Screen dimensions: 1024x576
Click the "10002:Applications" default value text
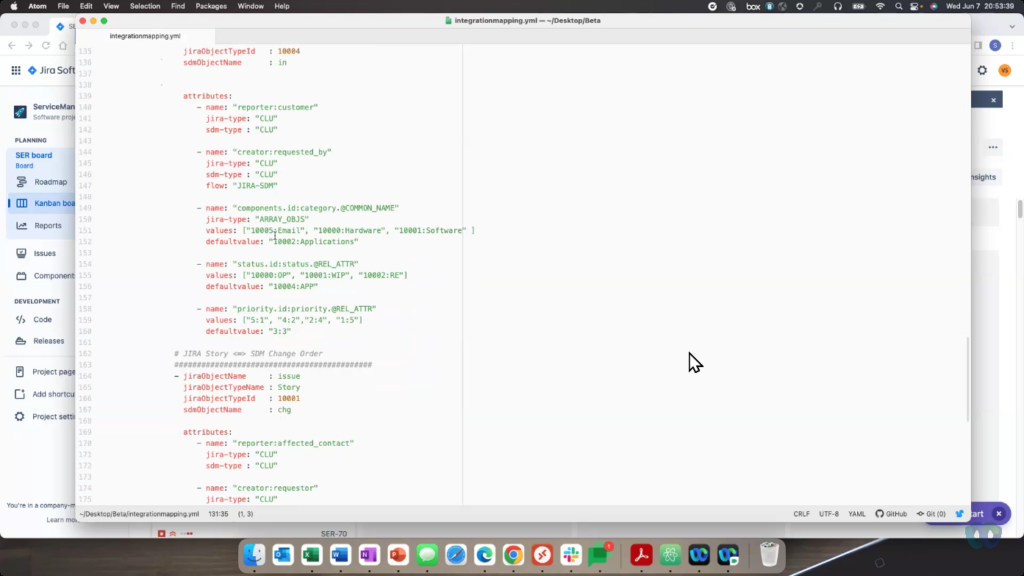click(x=313, y=242)
